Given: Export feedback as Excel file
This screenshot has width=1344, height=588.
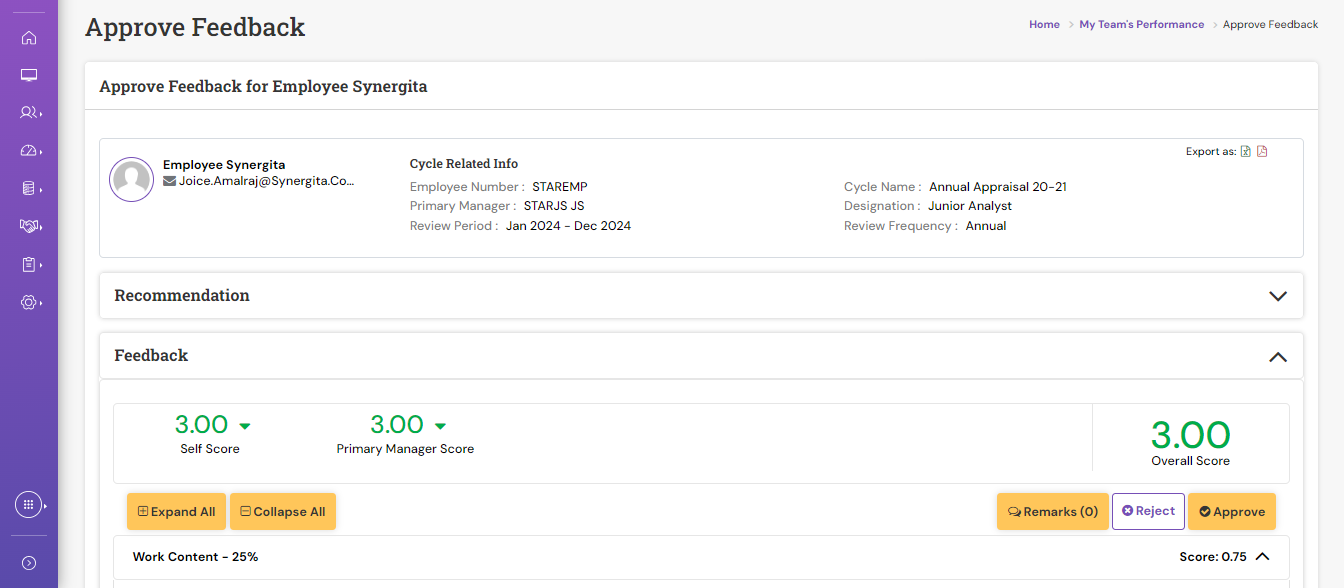Looking at the screenshot, I should (1246, 152).
